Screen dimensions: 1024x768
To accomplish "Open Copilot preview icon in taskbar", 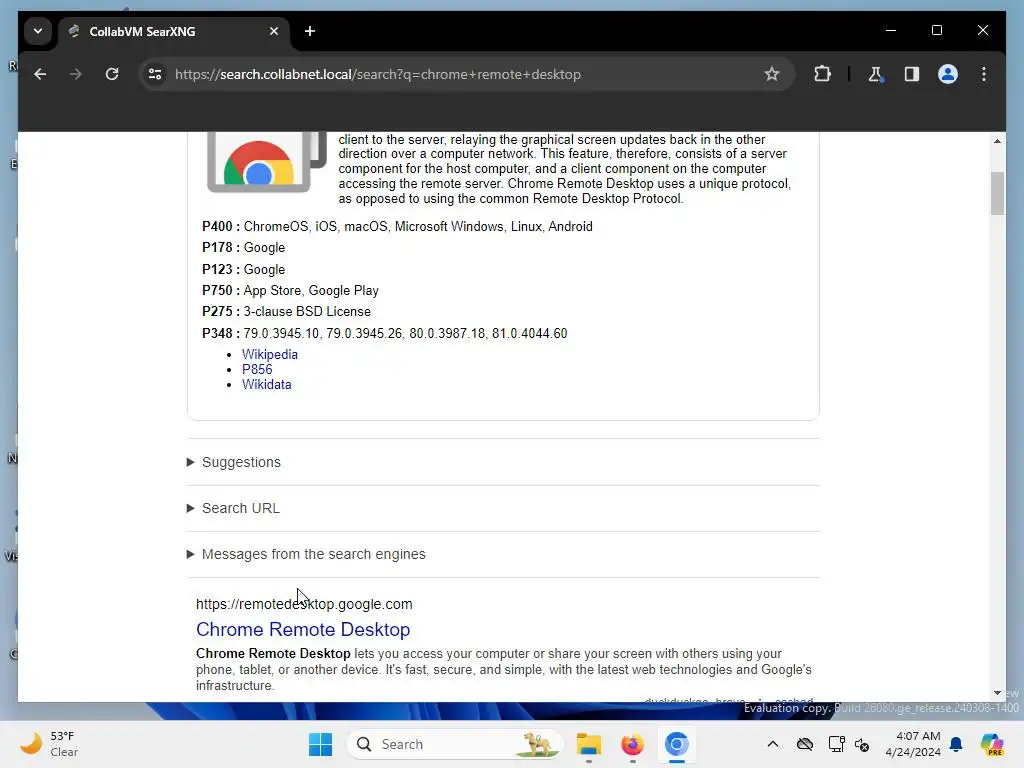I will click(992, 744).
